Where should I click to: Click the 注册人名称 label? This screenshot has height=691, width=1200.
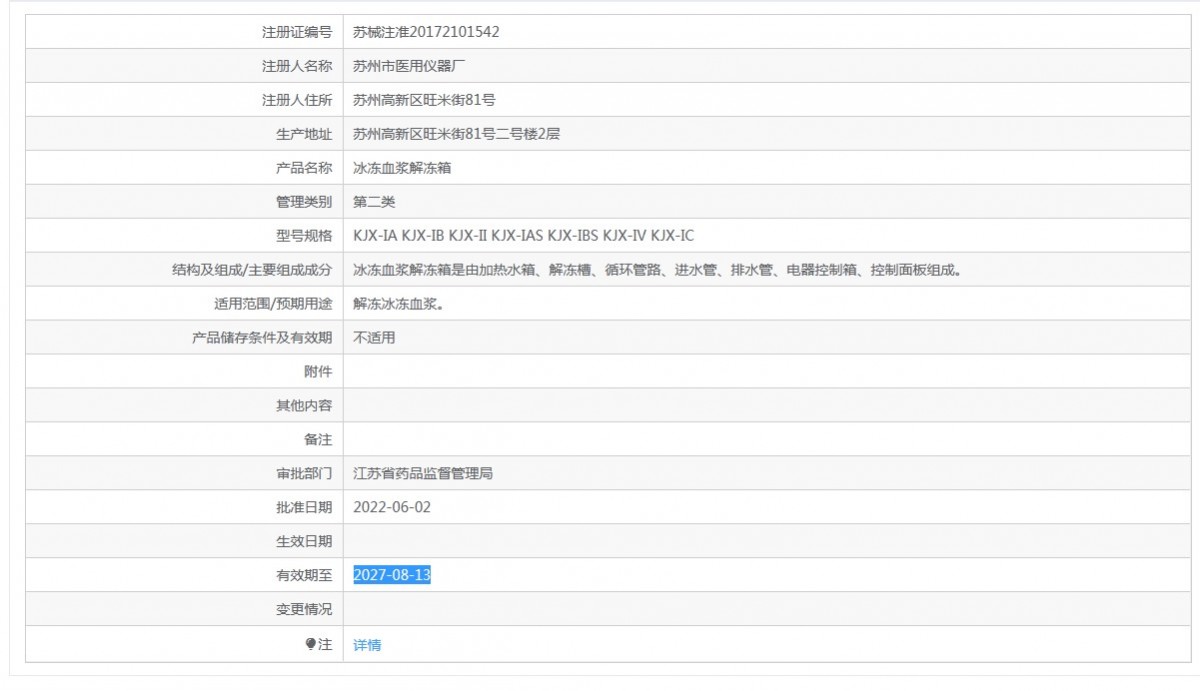(297, 66)
